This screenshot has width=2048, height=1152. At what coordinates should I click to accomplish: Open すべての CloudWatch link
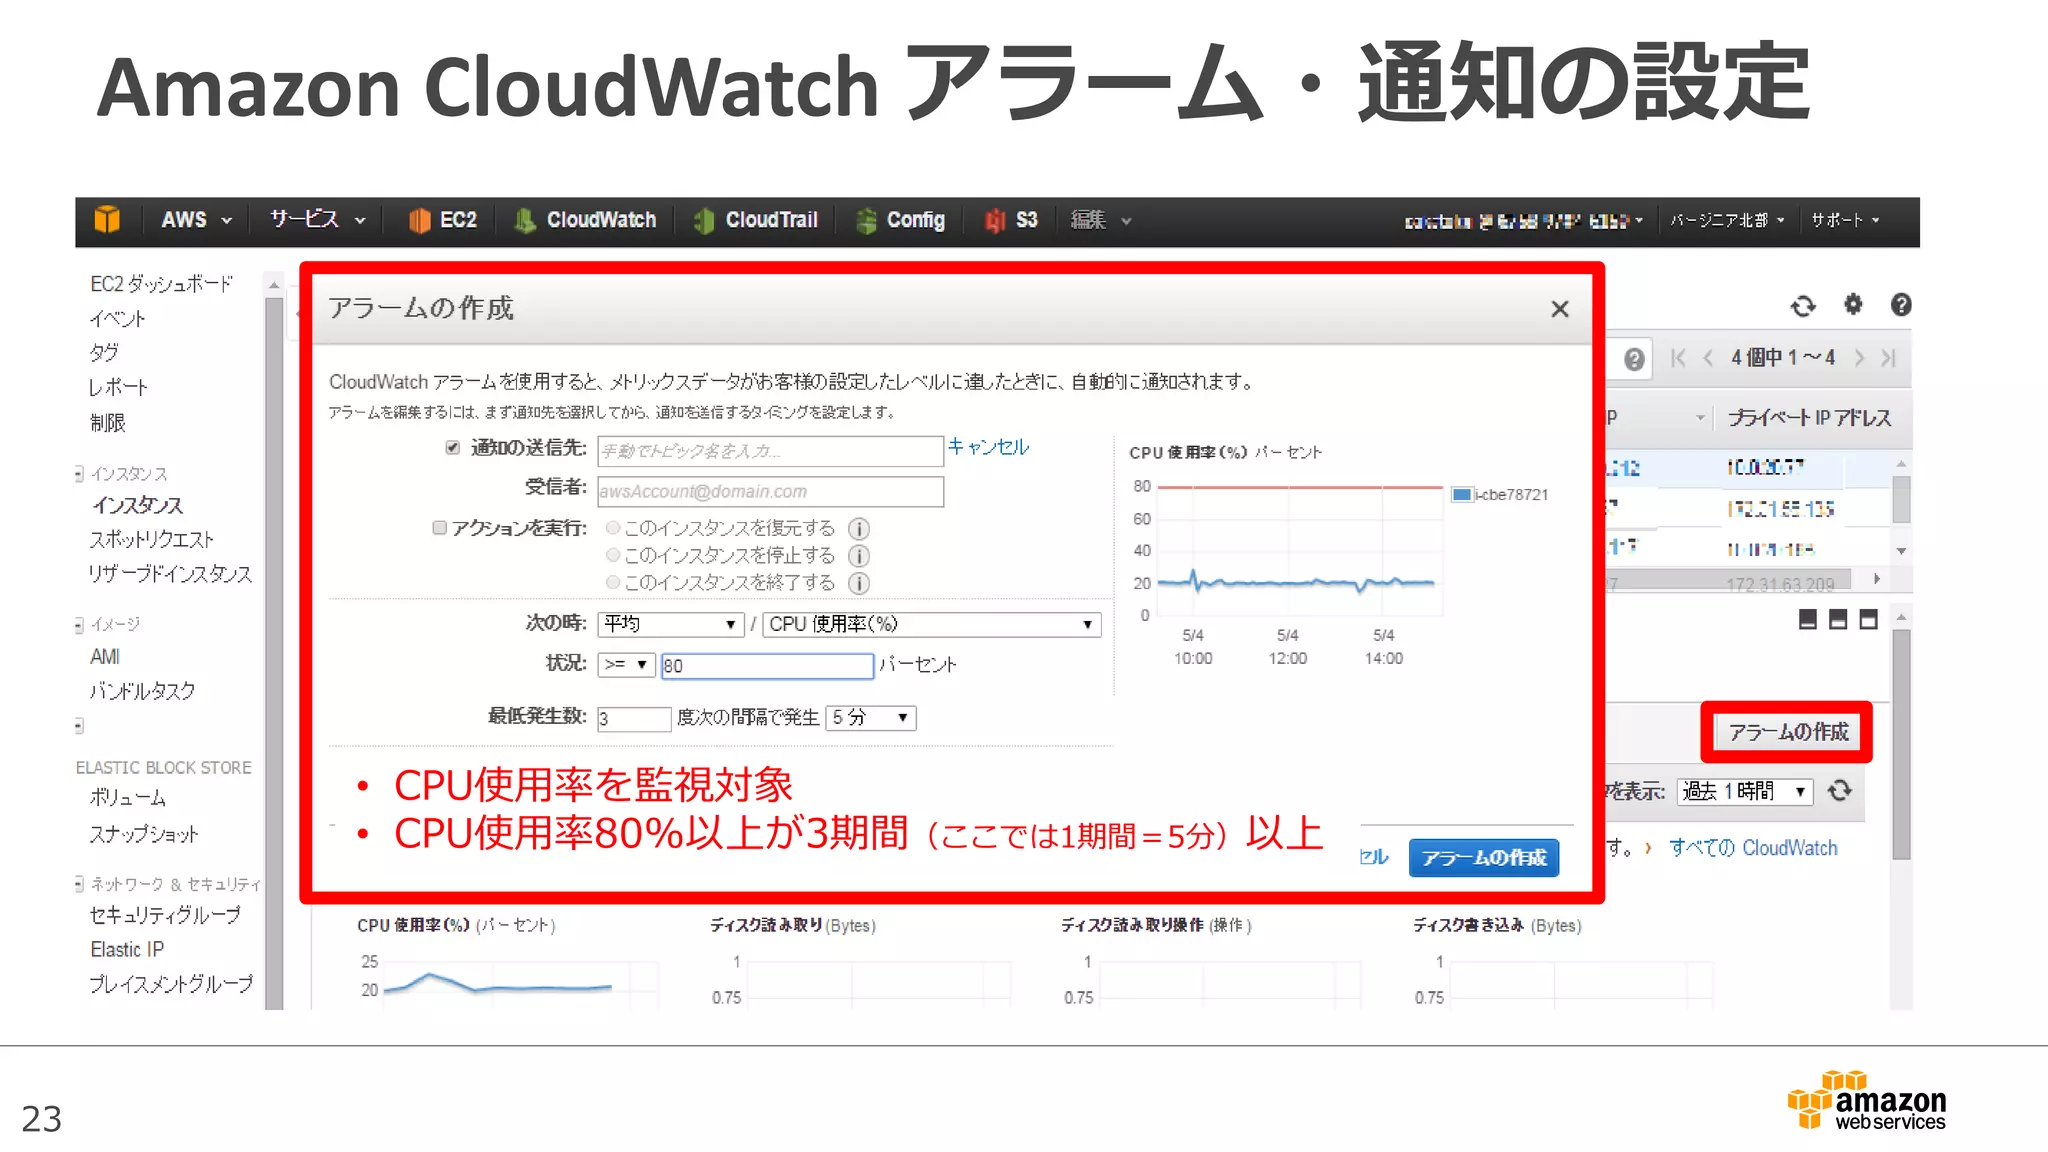1754,848
